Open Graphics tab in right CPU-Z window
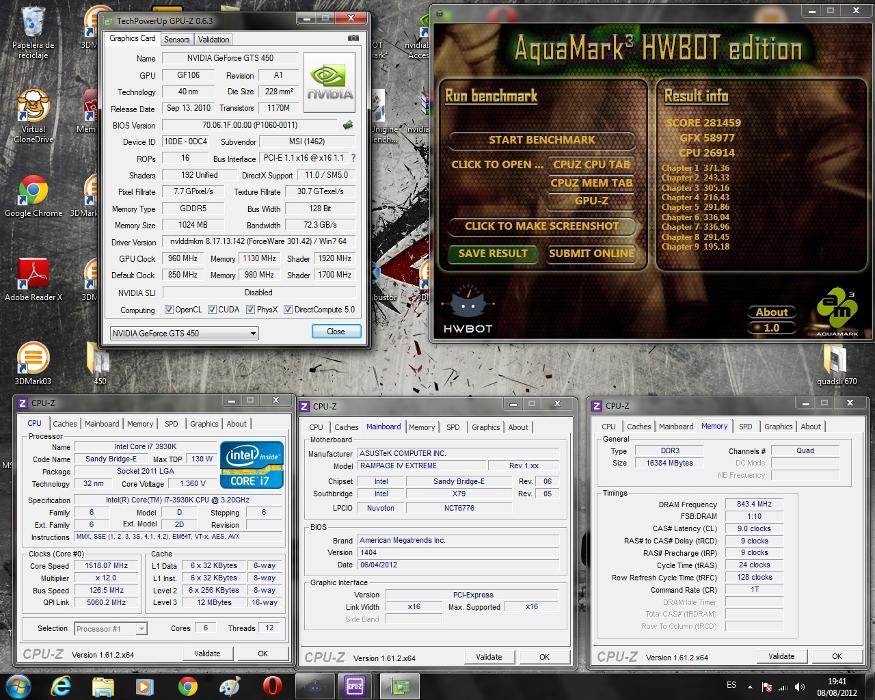Image resolution: width=875 pixels, height=700 pixels. point(778,426)
